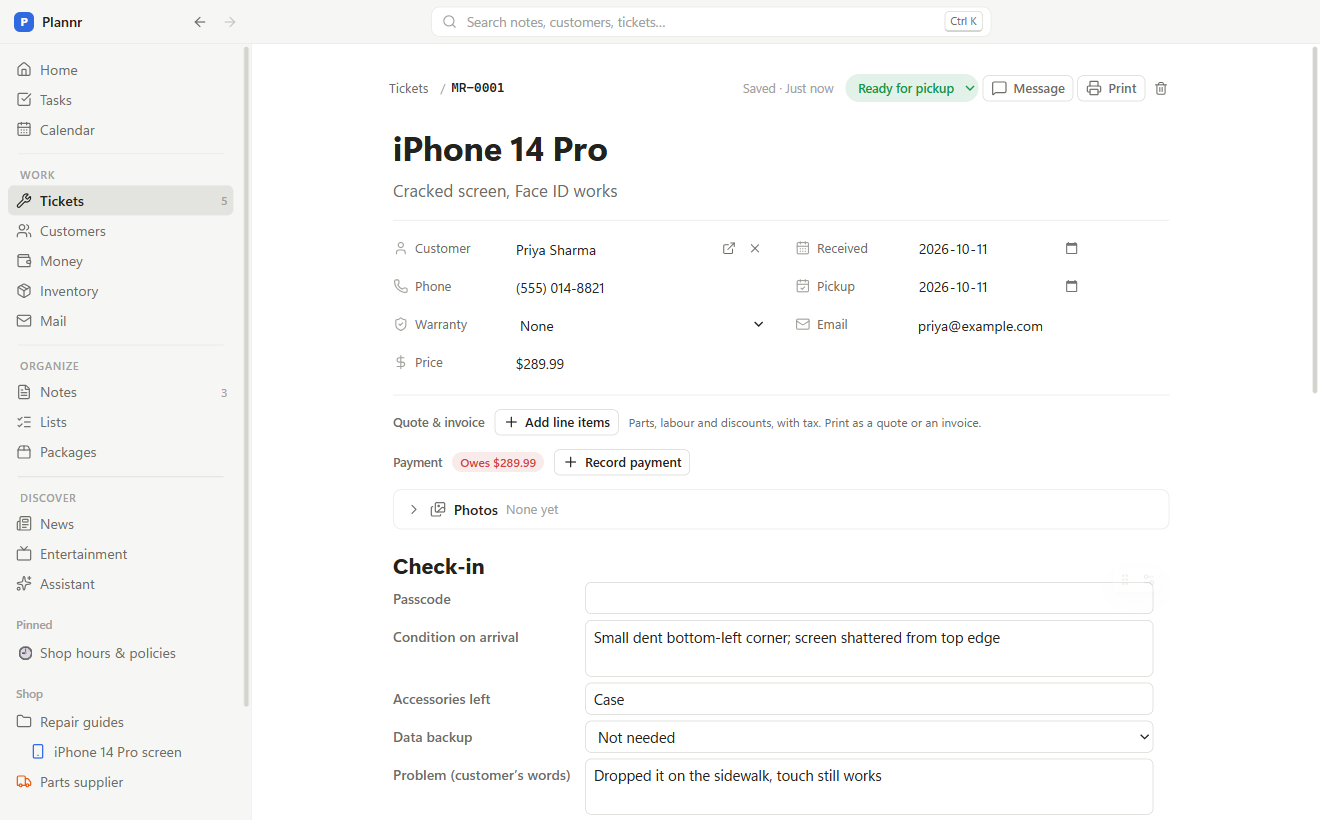1320x820 pixels.
Task: Remove Priya Sharma from the customer field
Action: [755, 249]
